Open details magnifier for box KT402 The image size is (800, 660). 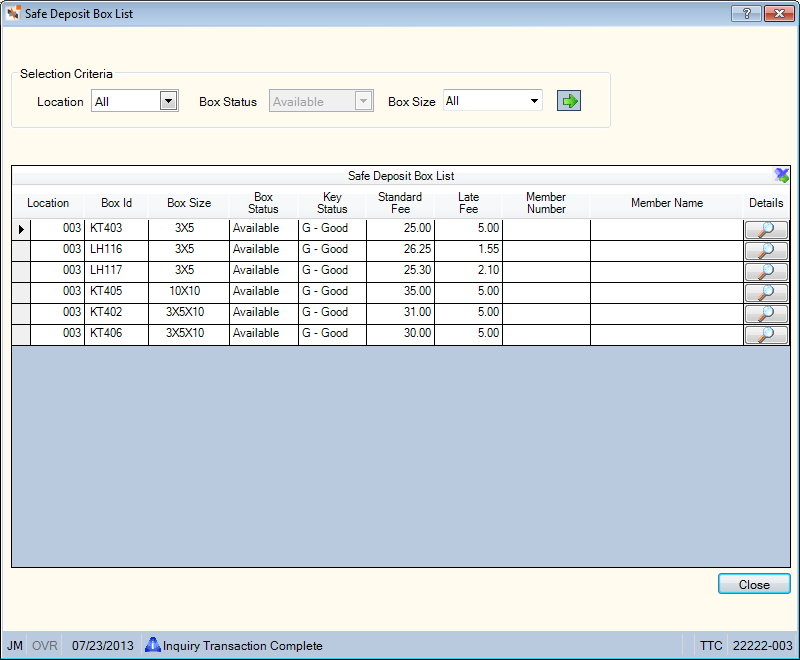pos(766,314)
